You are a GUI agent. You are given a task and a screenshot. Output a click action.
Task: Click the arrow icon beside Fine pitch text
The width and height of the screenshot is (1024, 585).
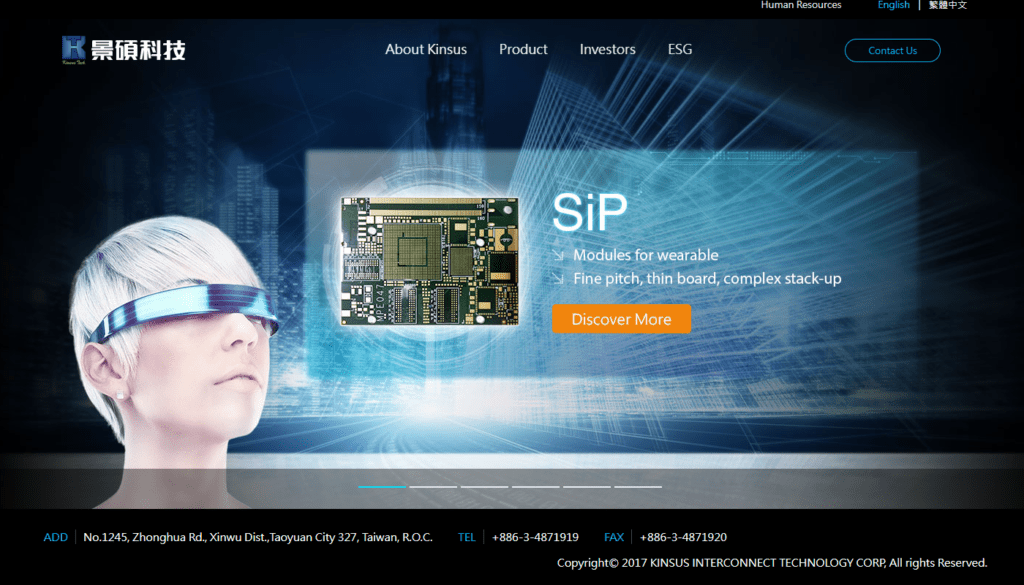coord(559,279)
